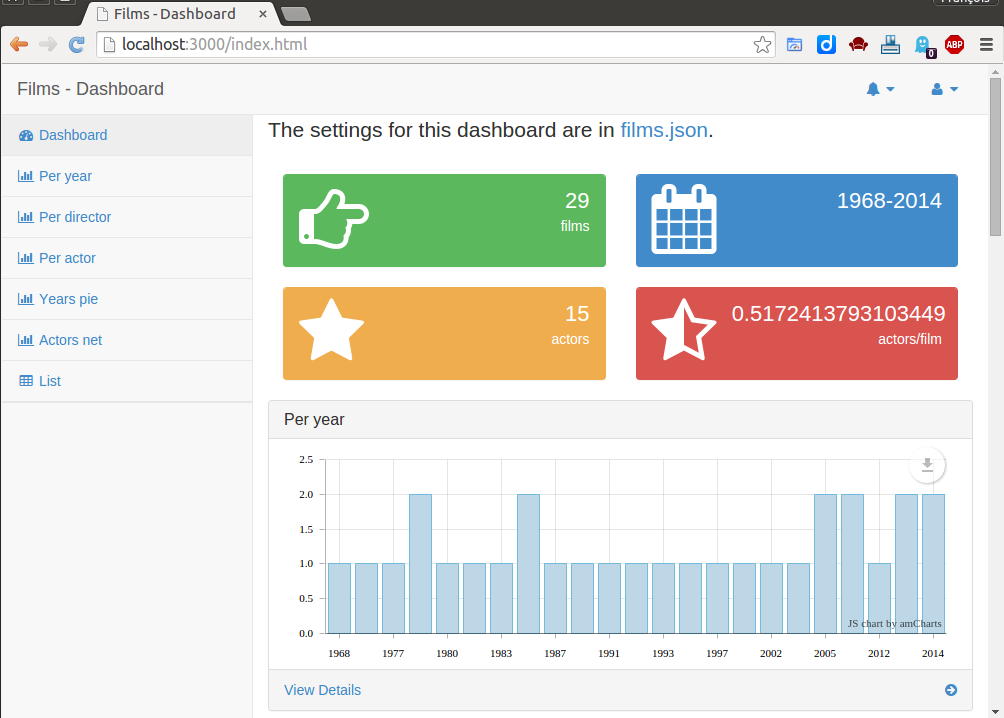Click the '2.5' y-axis label
Viewport: 1004px width, 718px height.
pyautogui.click(x=306, y=459)
